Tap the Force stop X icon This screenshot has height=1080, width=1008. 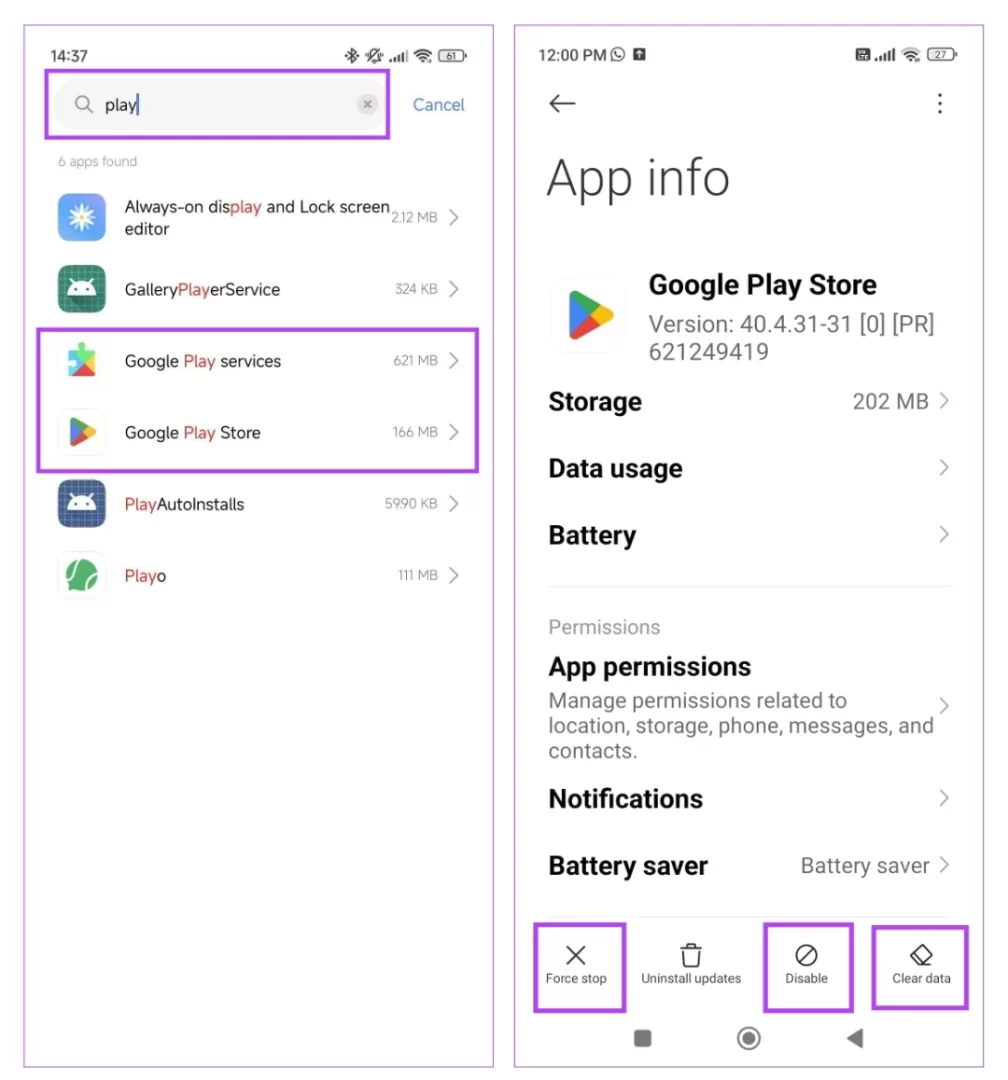point(576,955)
